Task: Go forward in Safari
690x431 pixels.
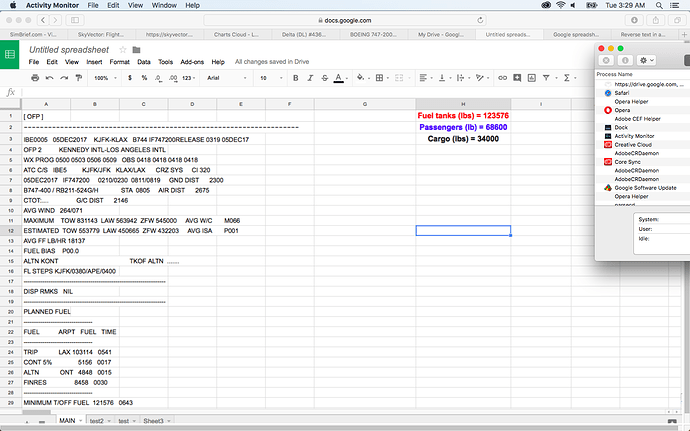Action: coord(55,20)
